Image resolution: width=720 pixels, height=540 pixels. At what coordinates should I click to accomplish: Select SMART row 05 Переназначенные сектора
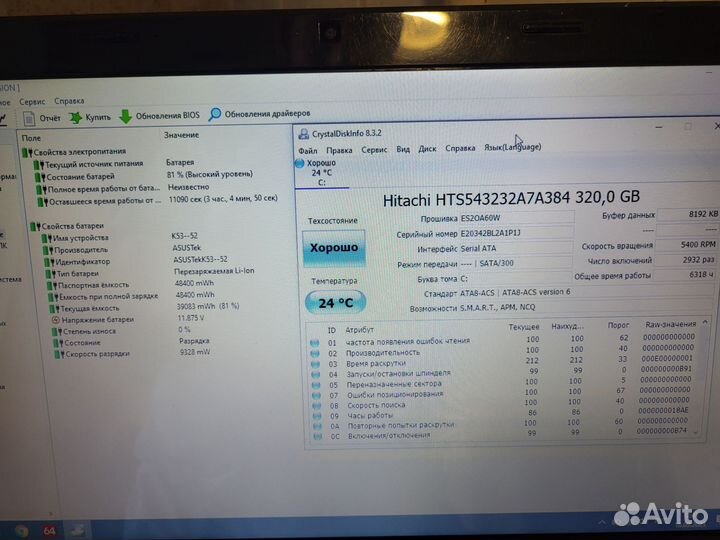(503, 382)
